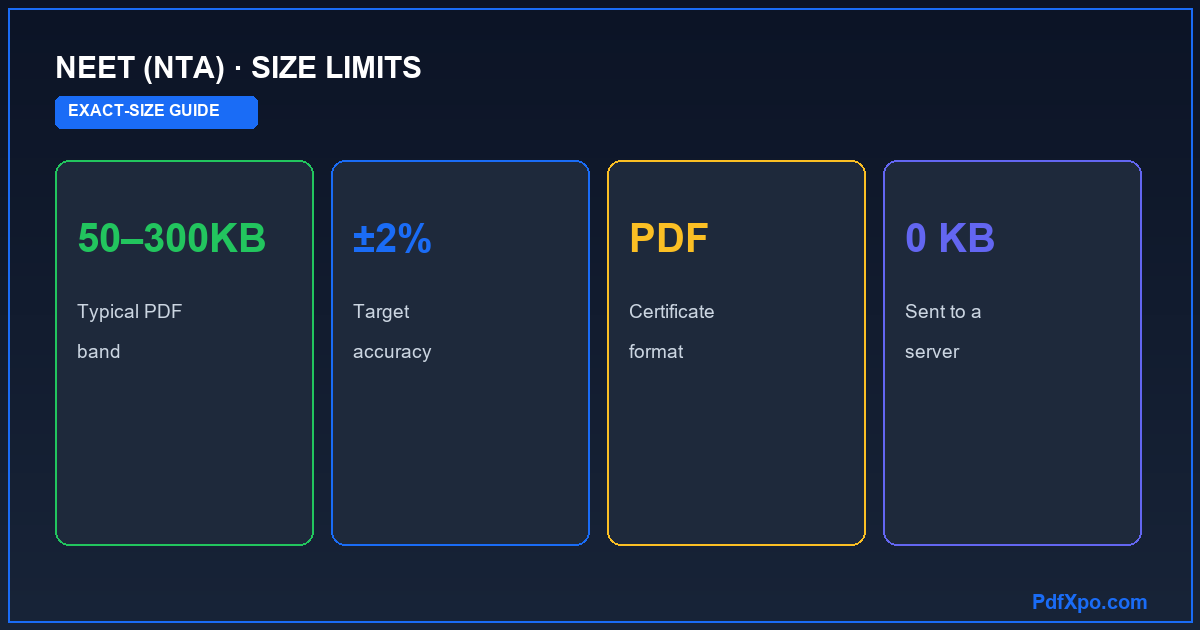
Task: Click the Sent to a server label
Action: (943, 331)
